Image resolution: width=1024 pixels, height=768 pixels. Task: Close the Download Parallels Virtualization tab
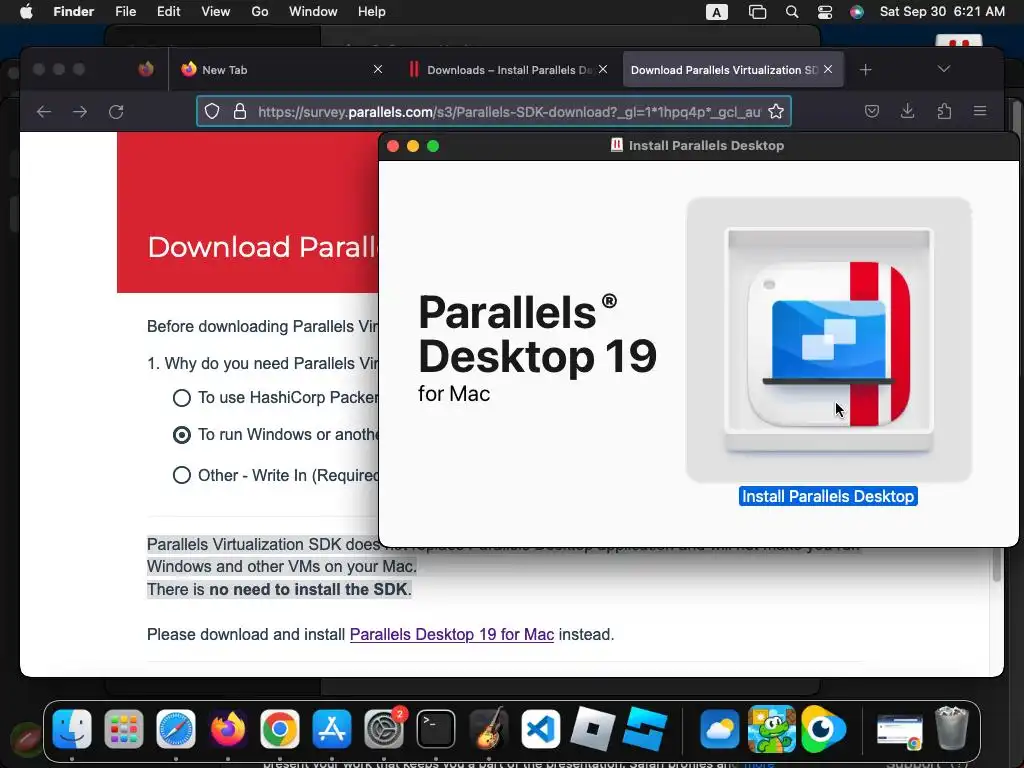(x=828, y=69)
